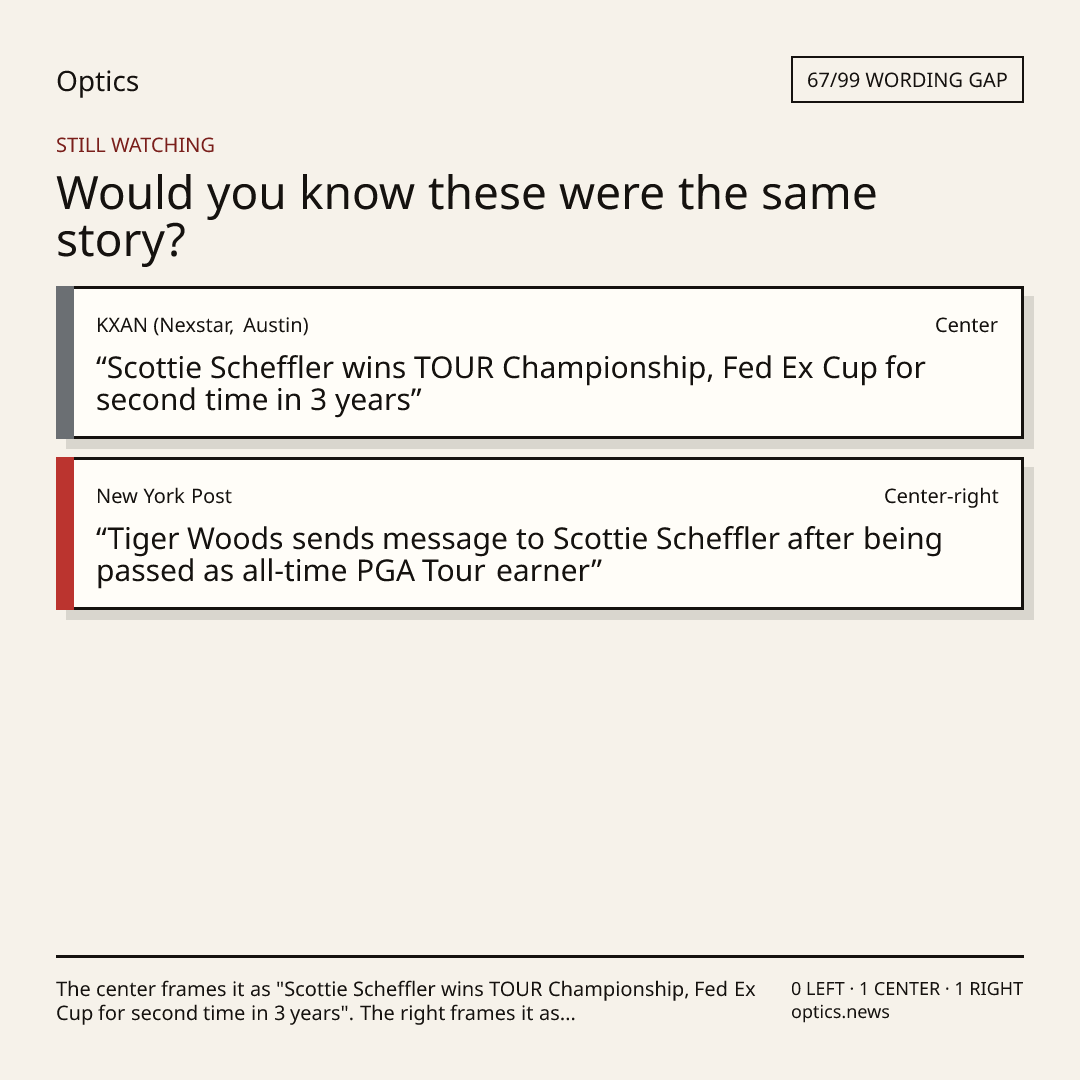Click the Optics logo text
The width and height of the screenshot is (1080, 1080).
click(97, 81)
